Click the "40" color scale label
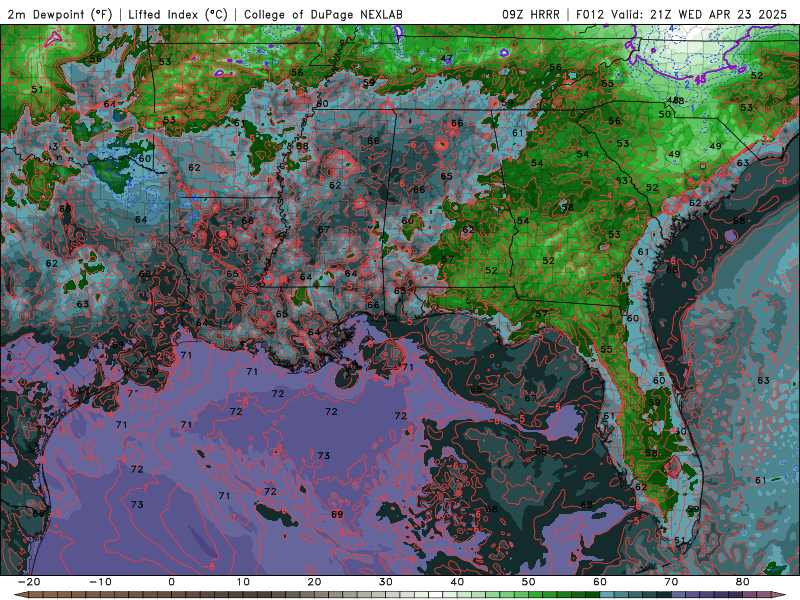Viewport: 800px width, 600px height. pyautogui.click(x=457, y=582)
